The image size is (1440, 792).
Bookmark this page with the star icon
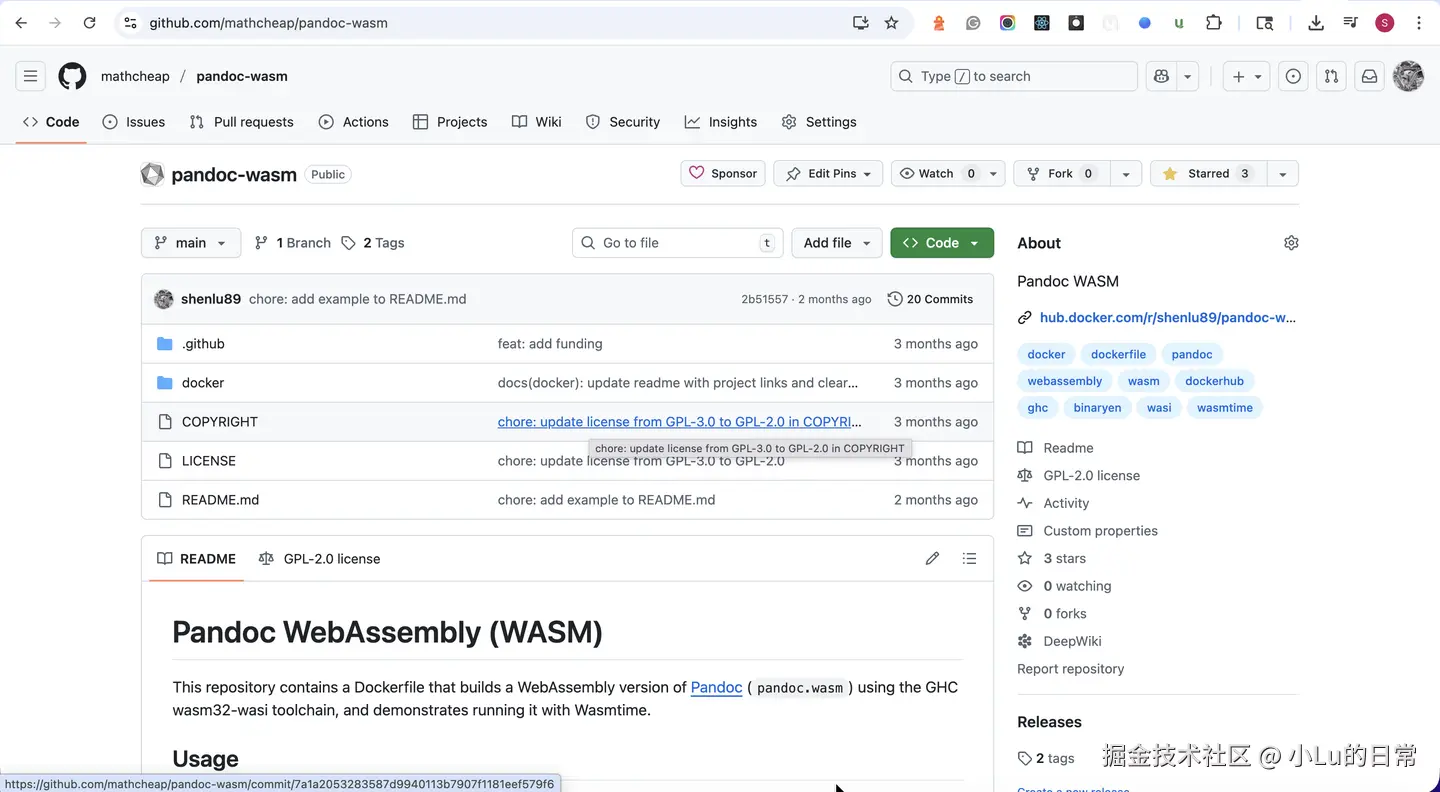coord(892,23)
